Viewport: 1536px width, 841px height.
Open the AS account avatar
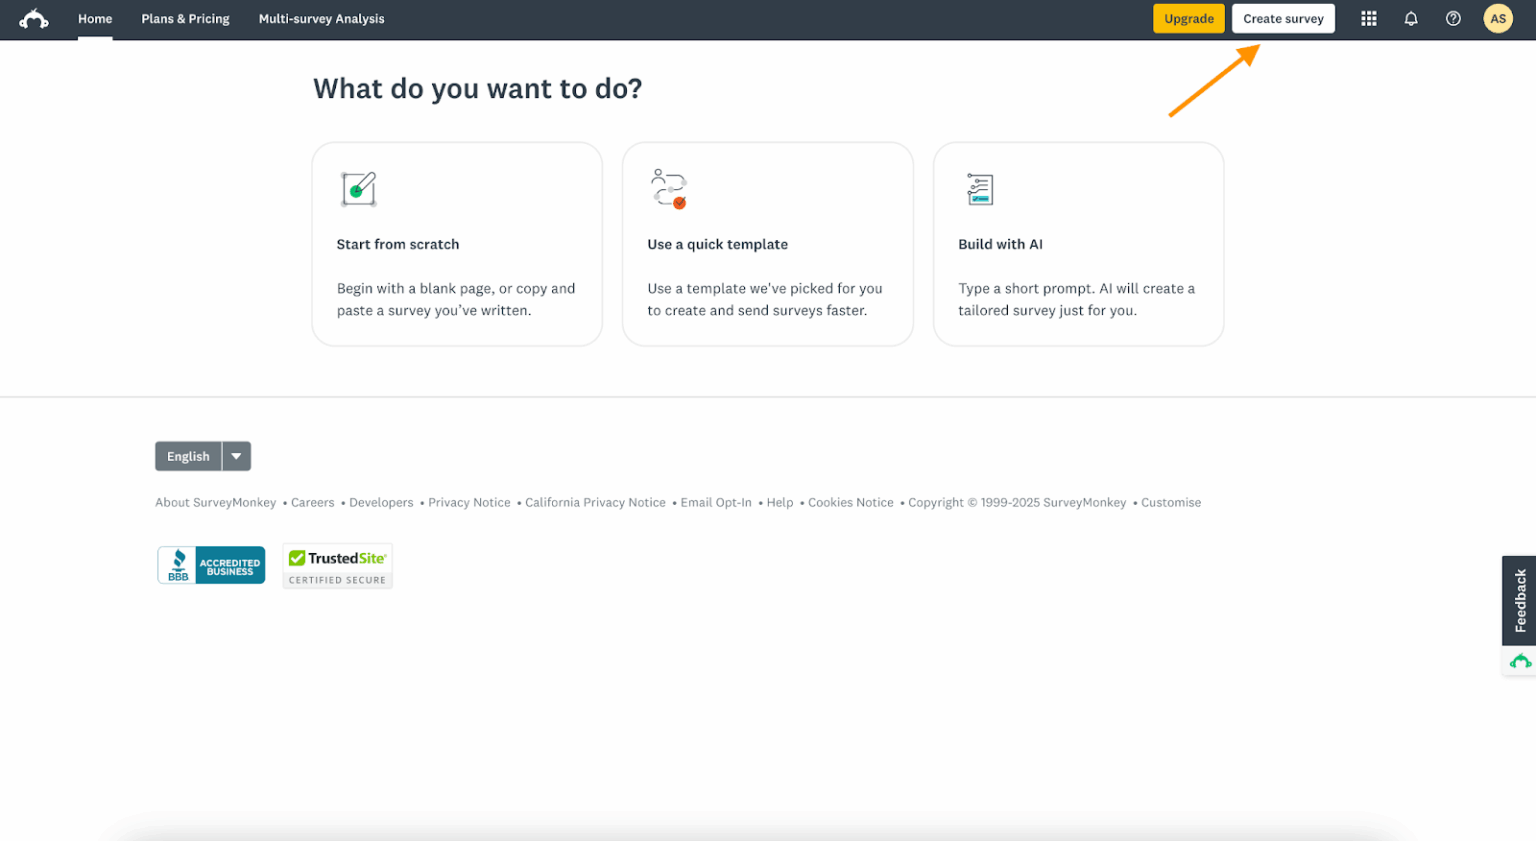1497,18
